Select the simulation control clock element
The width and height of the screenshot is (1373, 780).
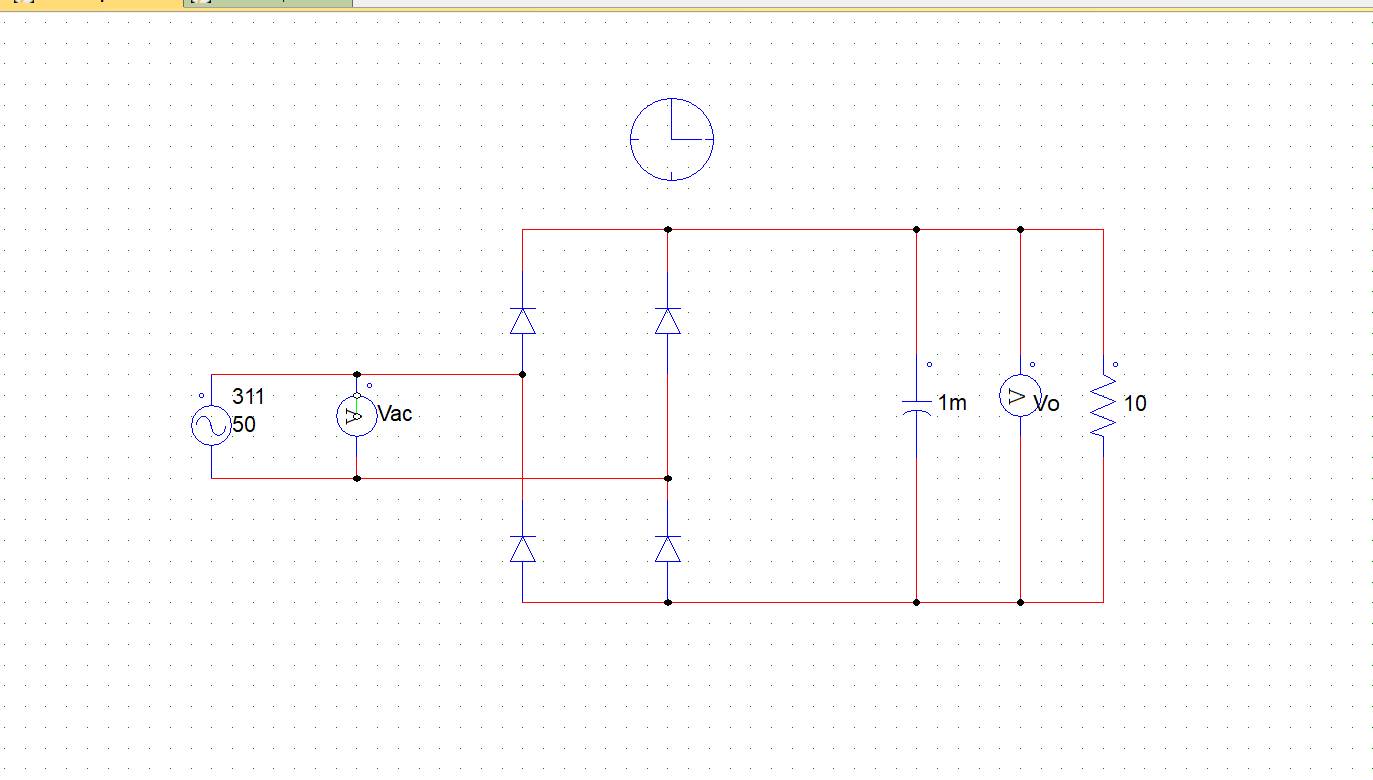(x=672, y=139)
